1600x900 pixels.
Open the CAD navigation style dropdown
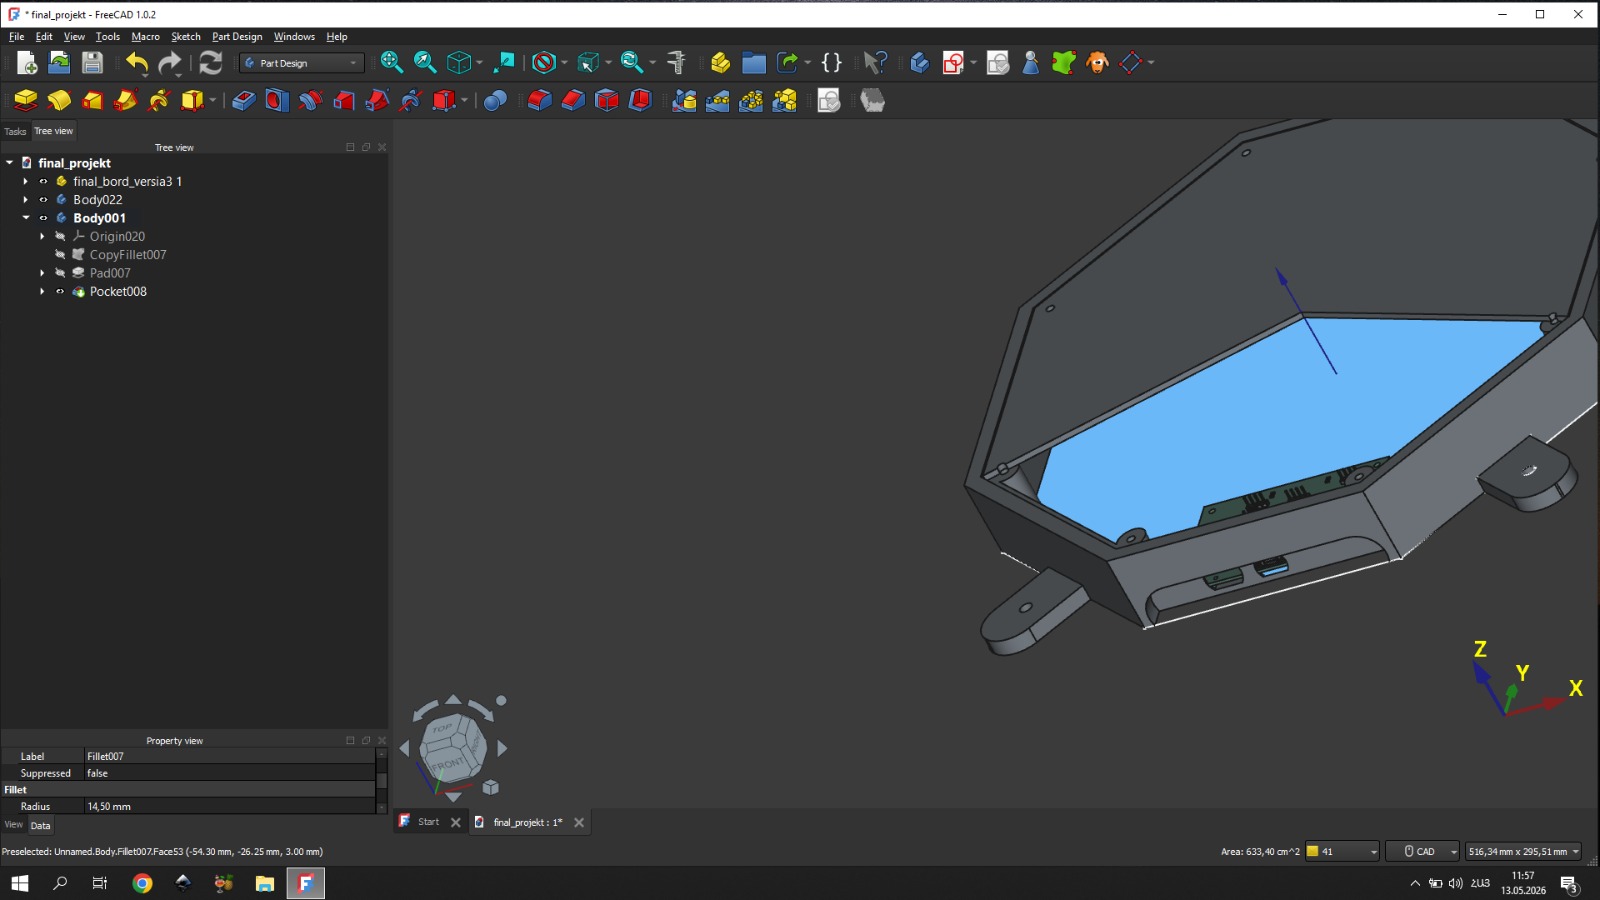(x=1422, y=852)
